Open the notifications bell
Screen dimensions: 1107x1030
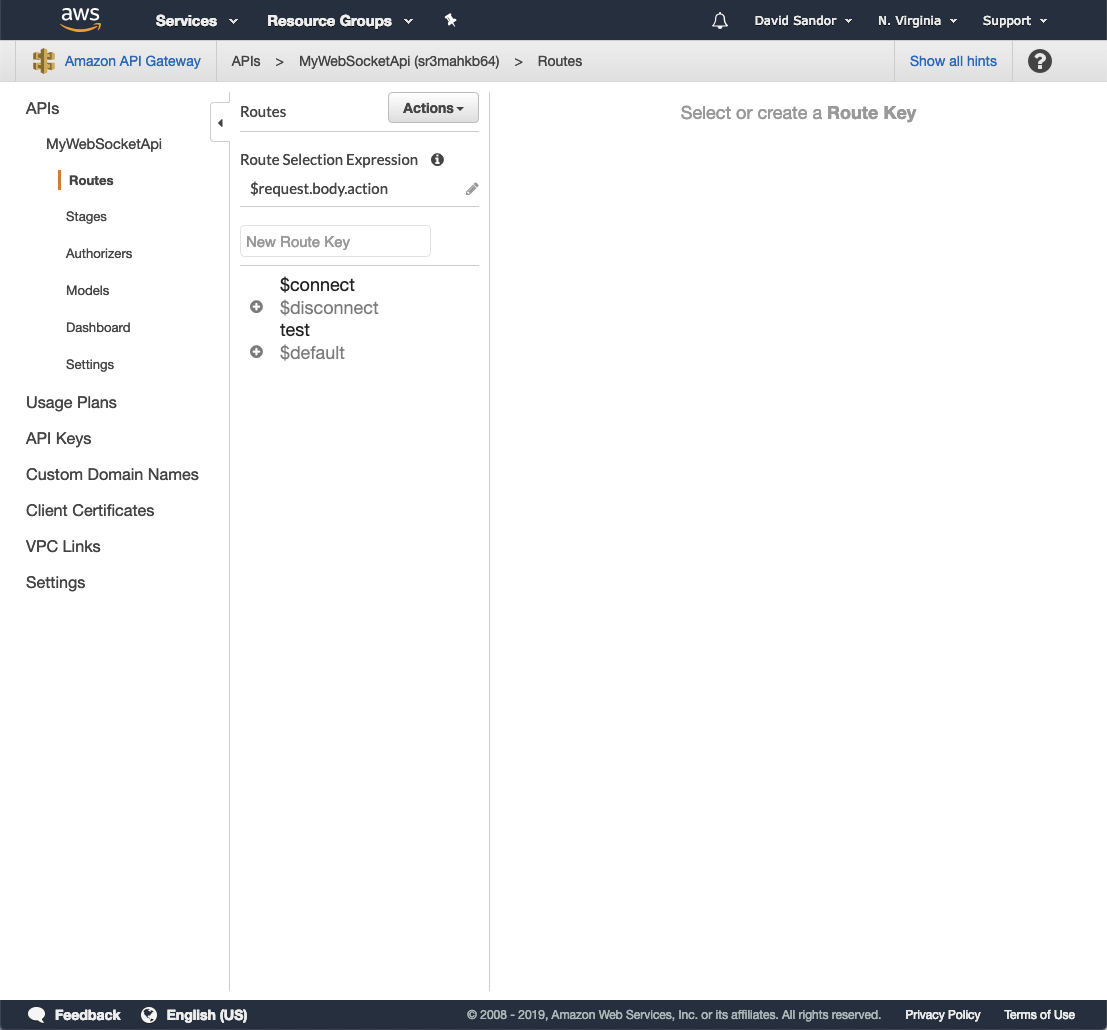(x=719, y=20)
